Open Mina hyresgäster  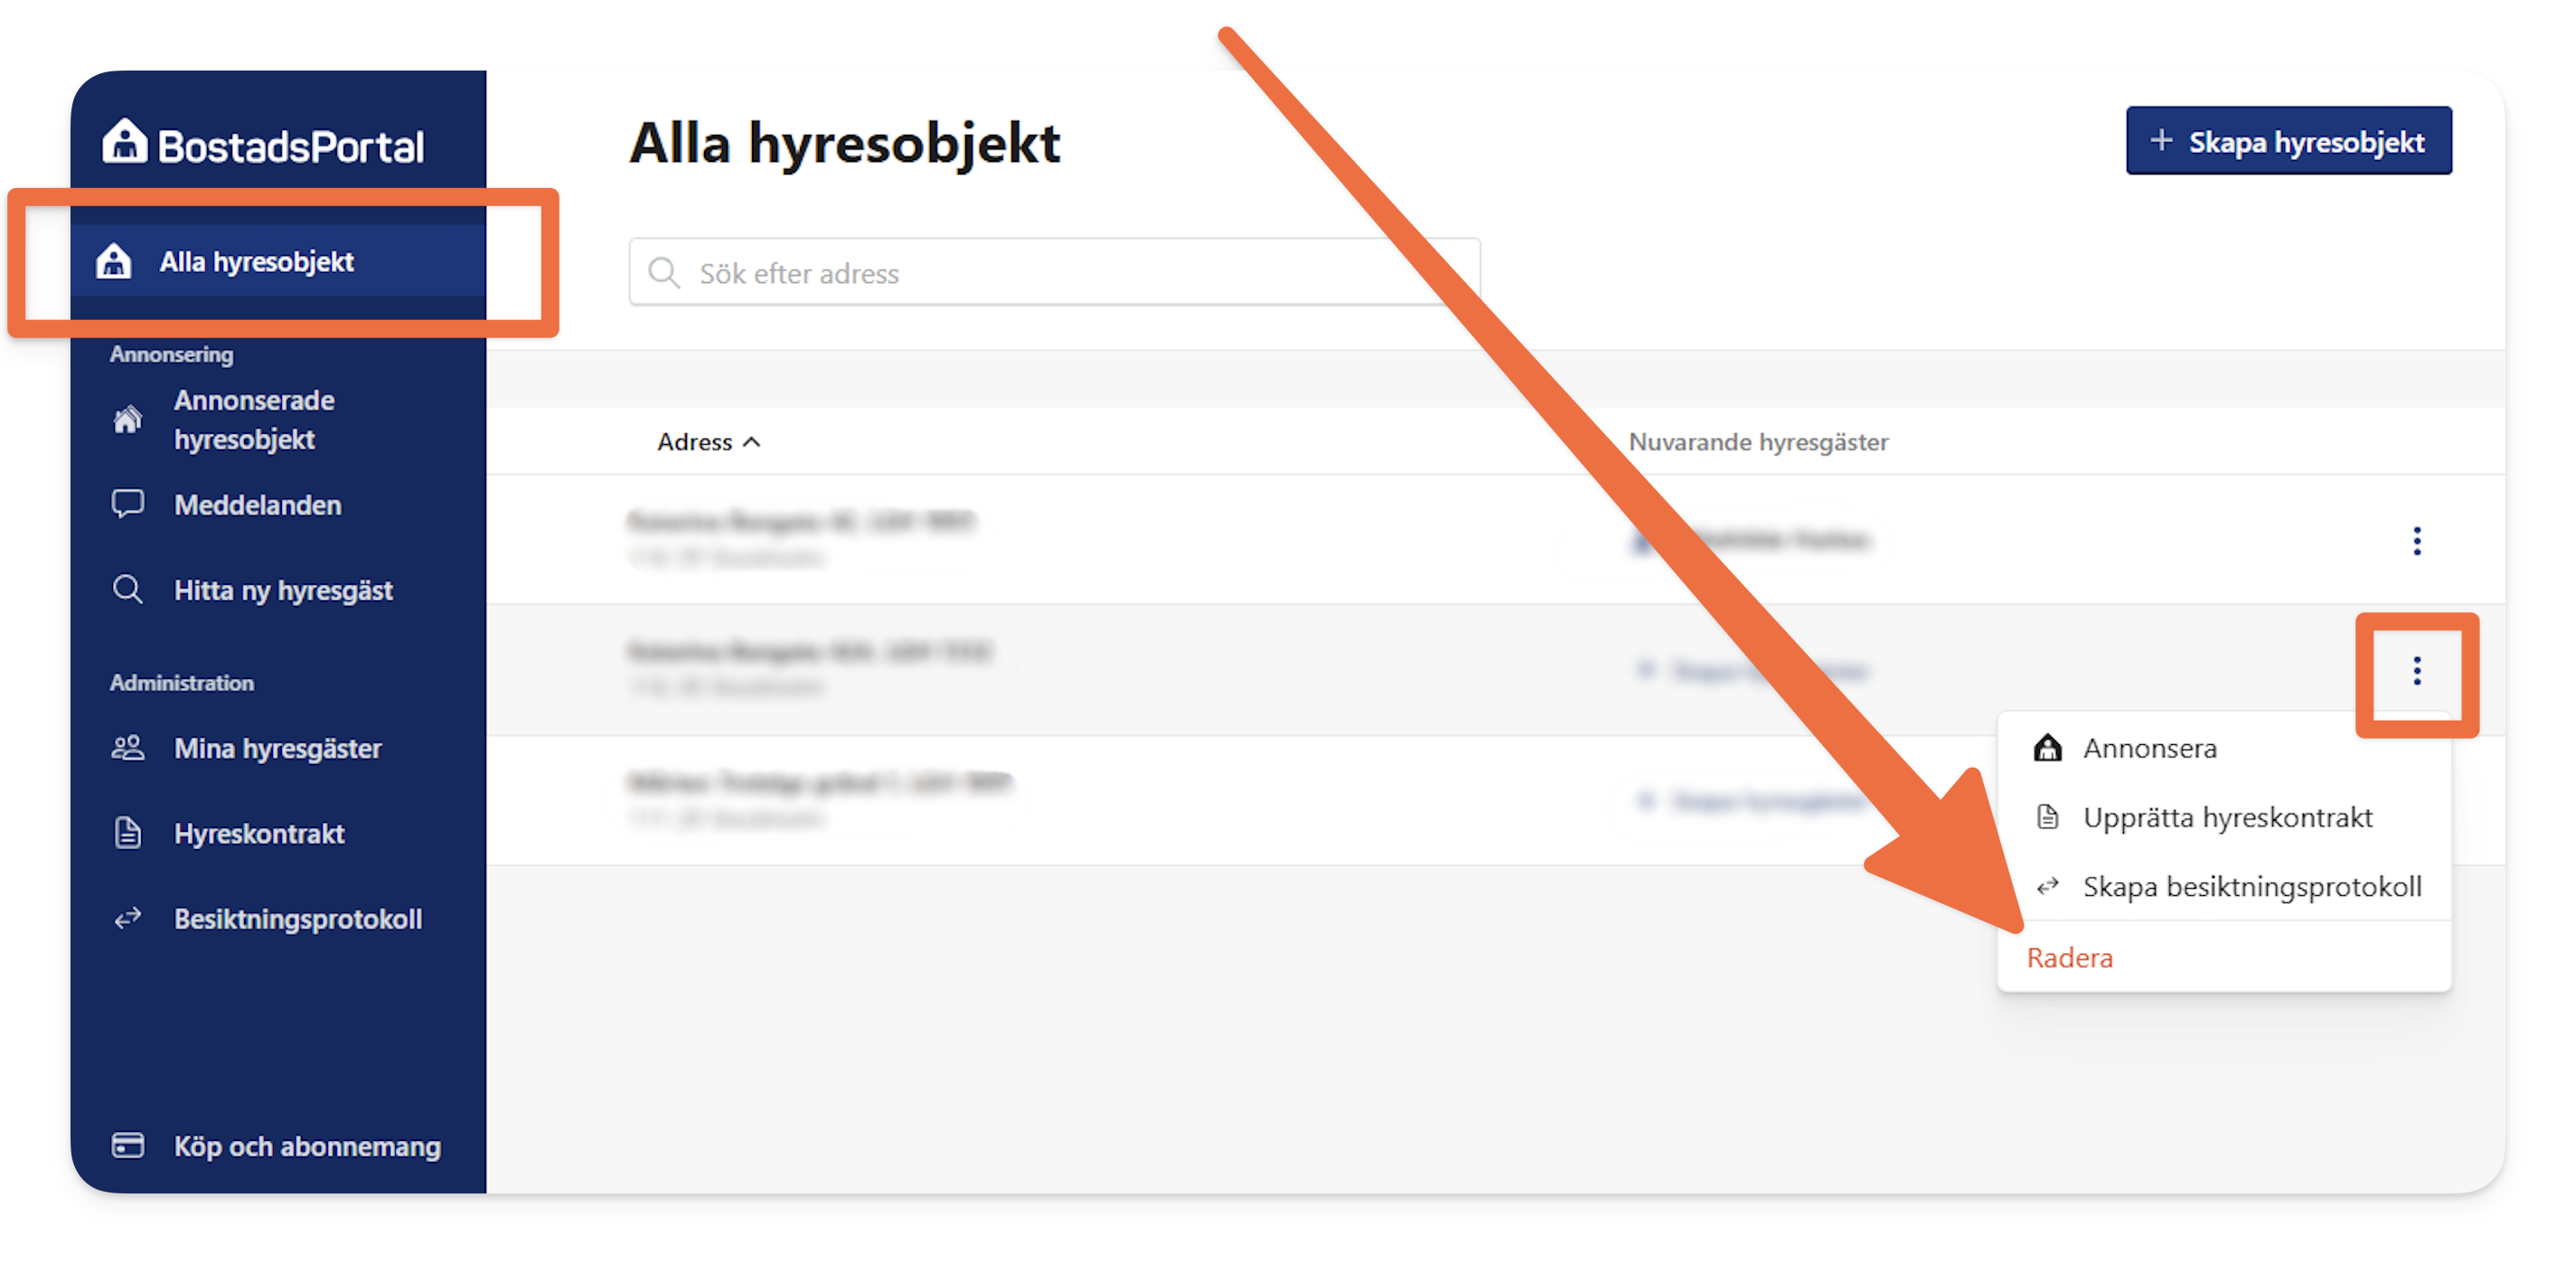tap(277, 748)
